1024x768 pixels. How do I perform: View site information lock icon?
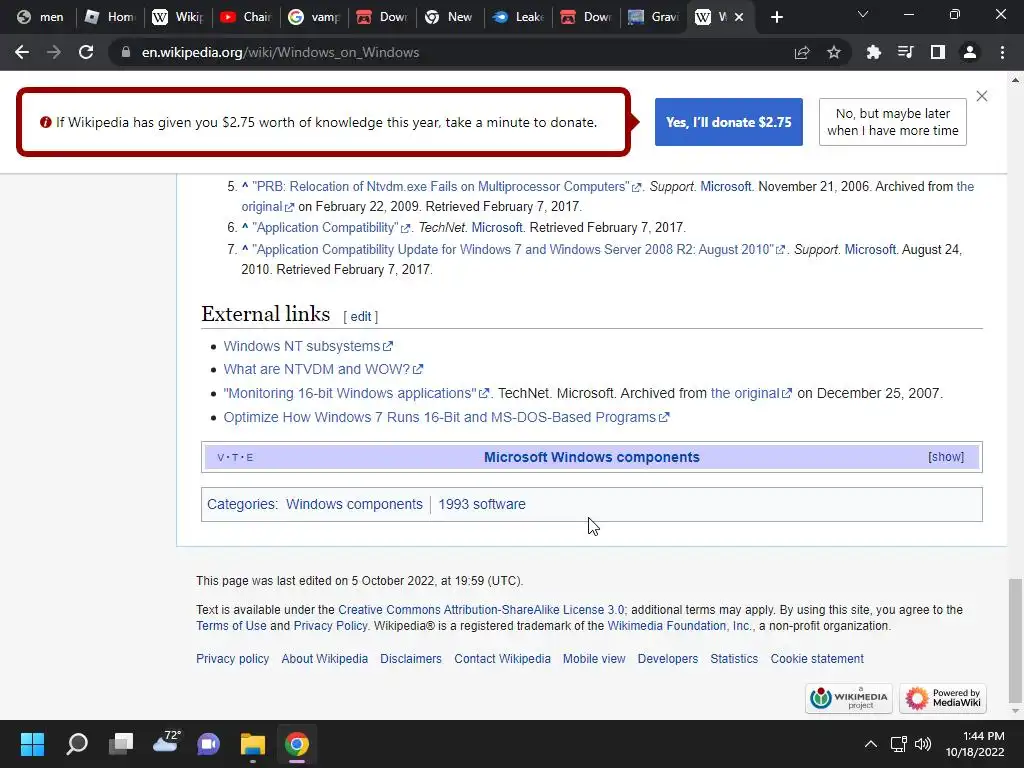[126, 52]
